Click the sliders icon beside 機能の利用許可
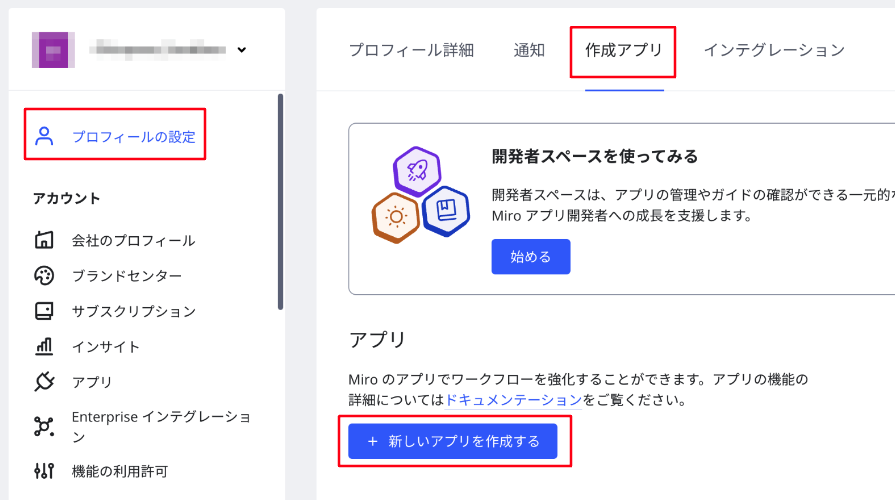The width and height of the screenshot is (895, 500). point(44,471)
